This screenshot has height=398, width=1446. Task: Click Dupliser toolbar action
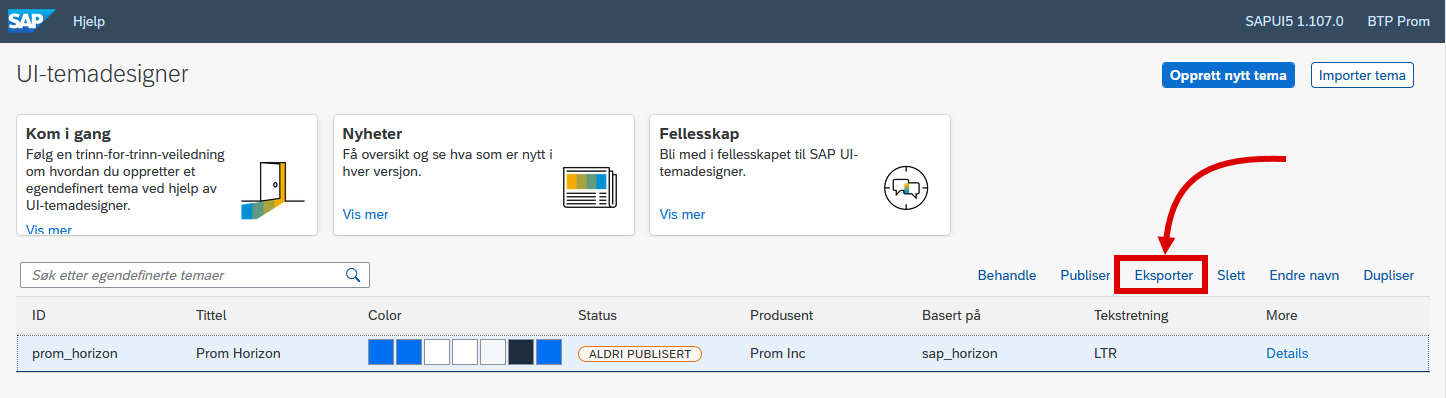tap(1389, 275)
